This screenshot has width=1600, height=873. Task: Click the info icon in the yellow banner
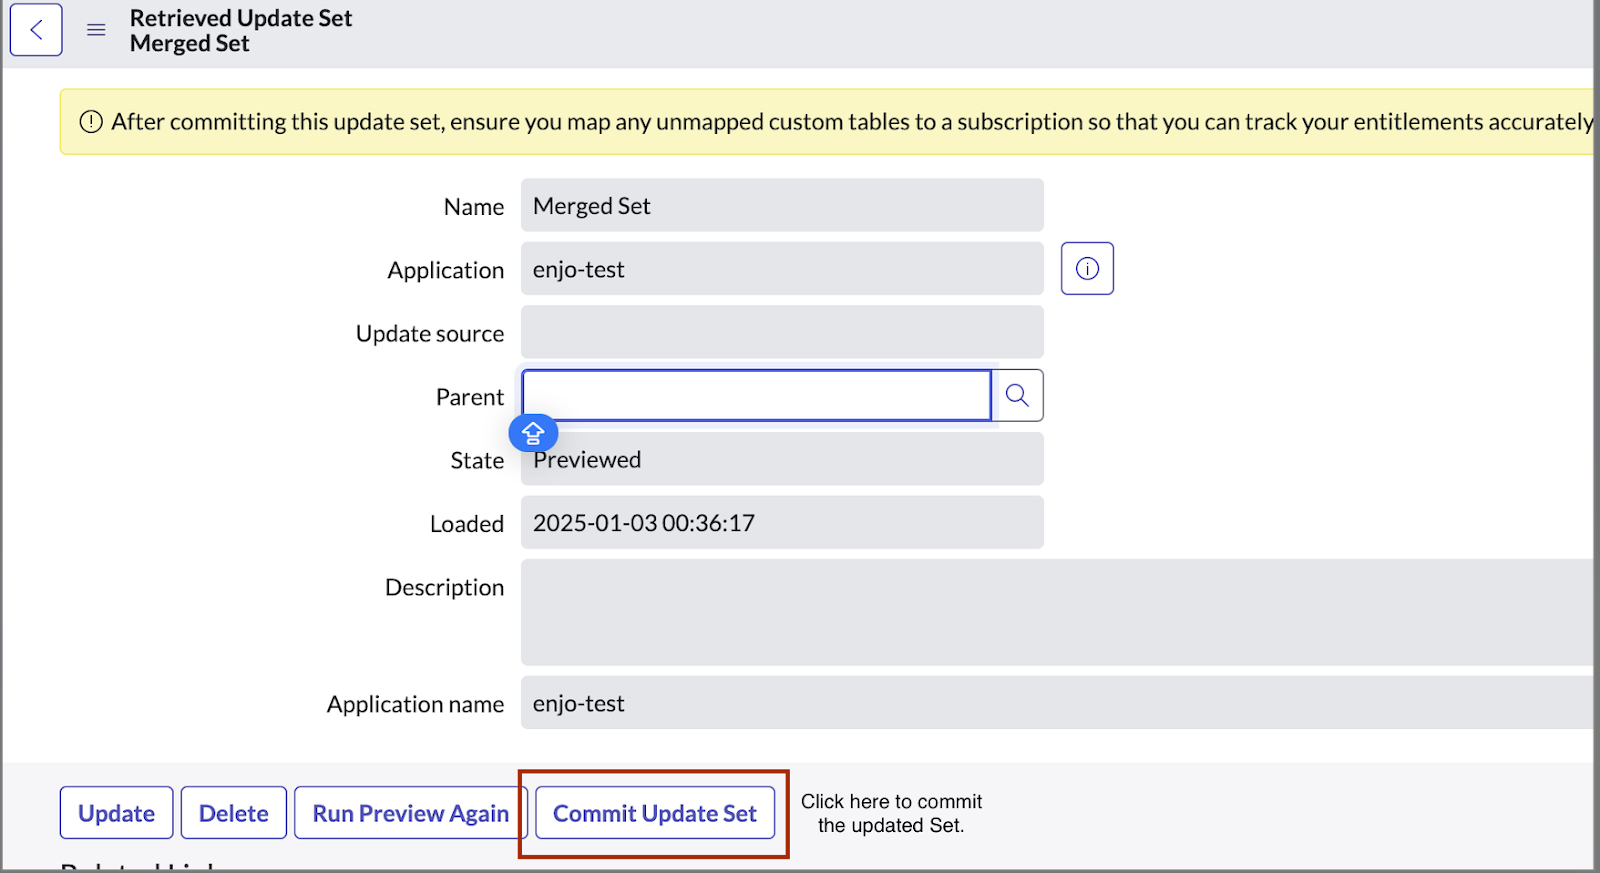pyautogui.click(x=91, y=122)
